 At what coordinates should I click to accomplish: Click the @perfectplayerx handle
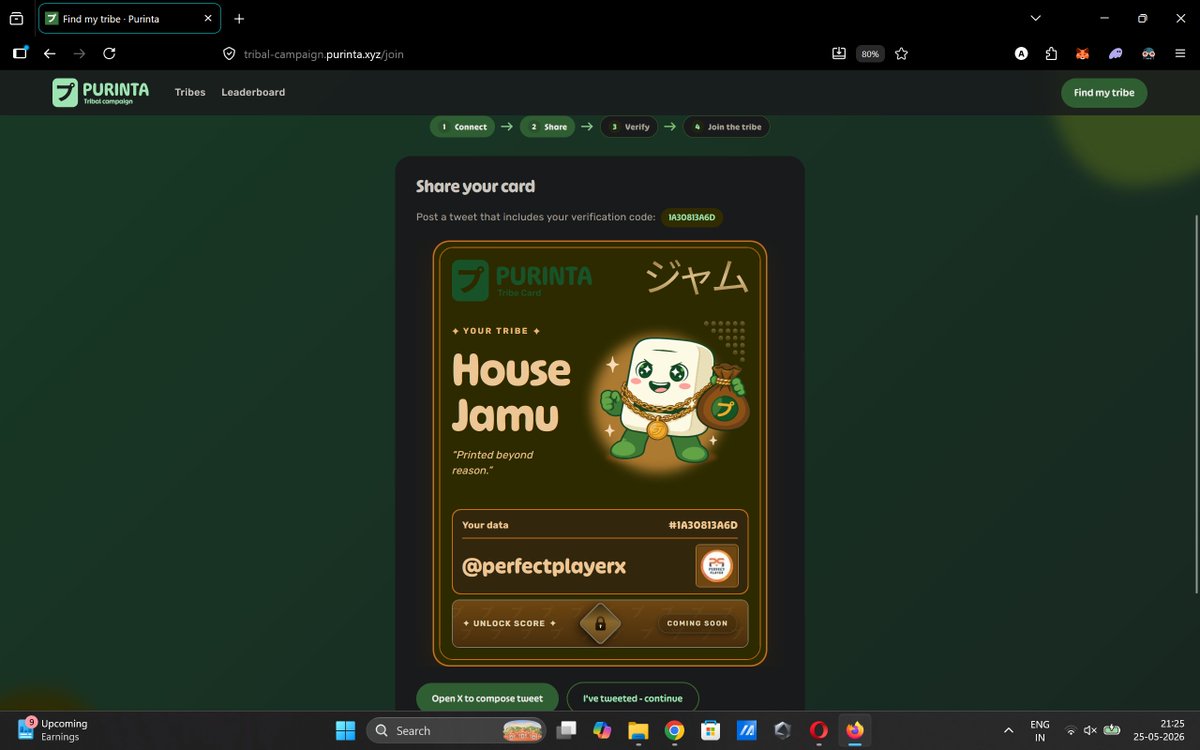[x=544, y=566]
